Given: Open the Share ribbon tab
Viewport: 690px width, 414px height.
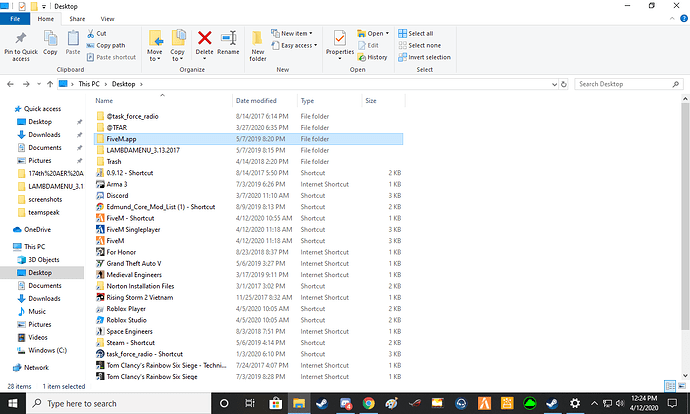Looking at the screenshot, I should [77, 18].
